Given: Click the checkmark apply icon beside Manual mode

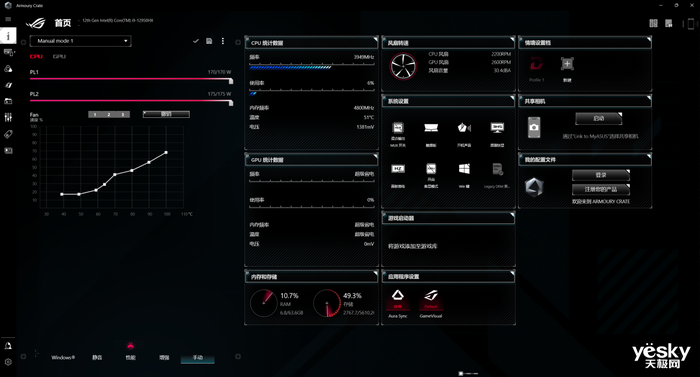Looking at the screenshot, I should (196, 41).
